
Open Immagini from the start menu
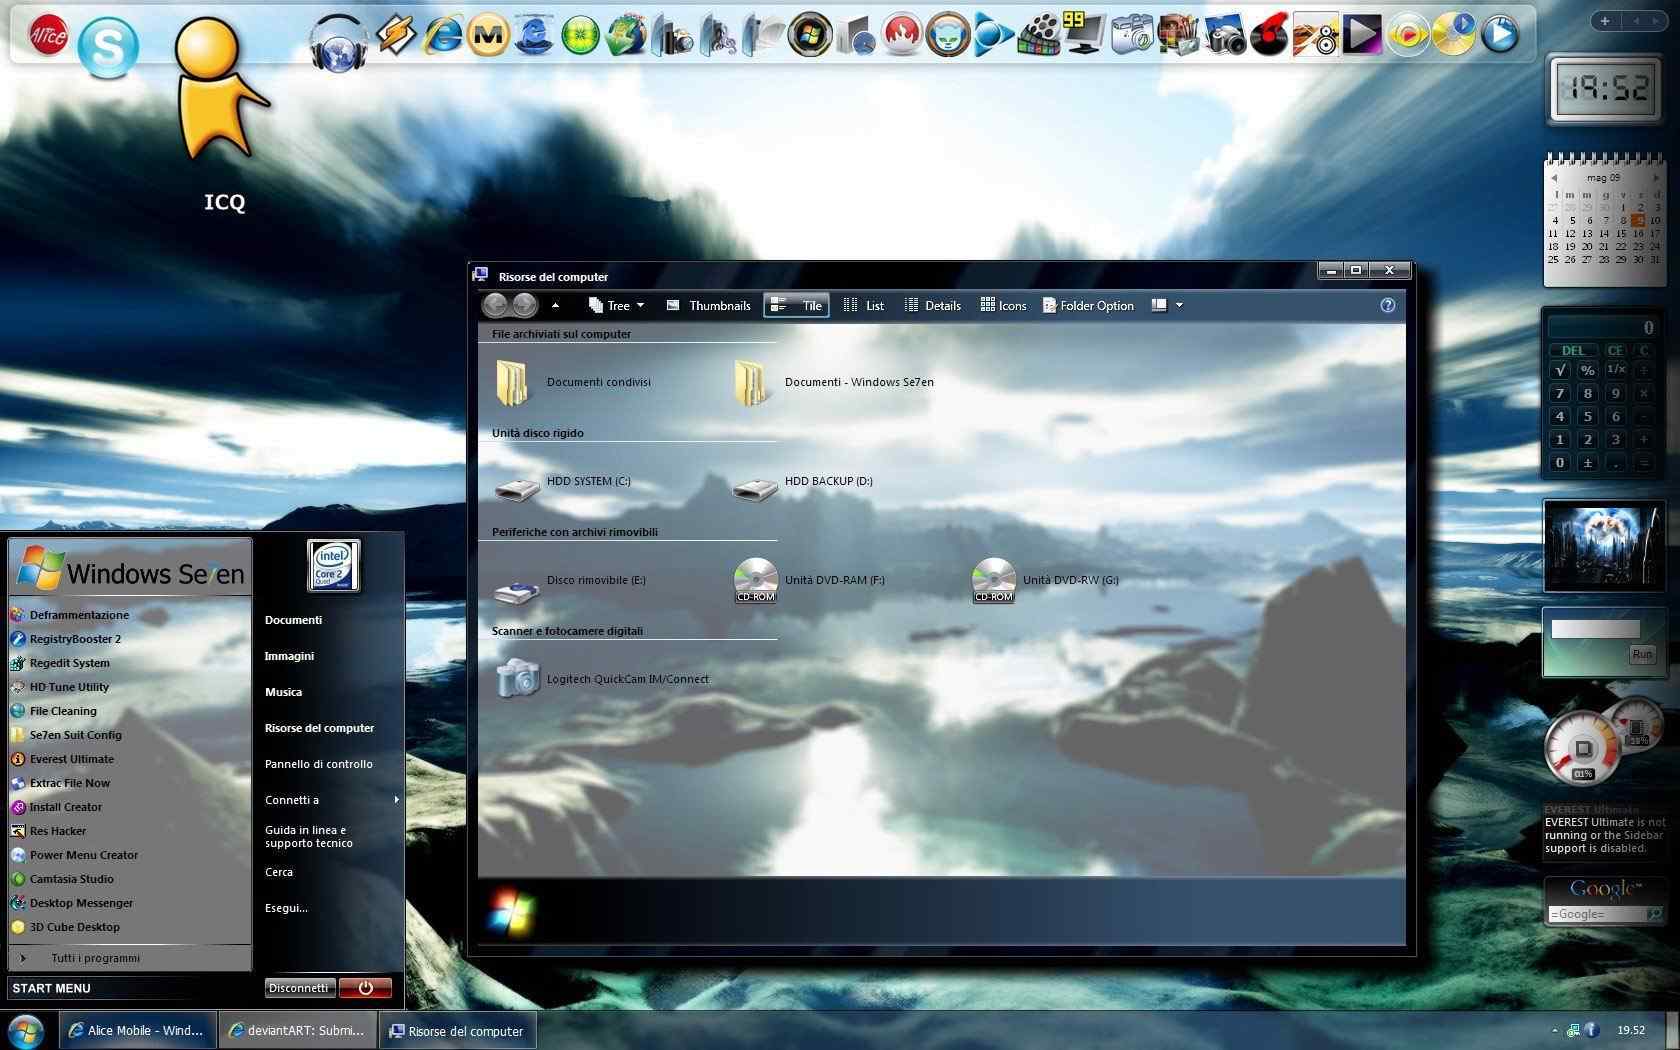289,656
